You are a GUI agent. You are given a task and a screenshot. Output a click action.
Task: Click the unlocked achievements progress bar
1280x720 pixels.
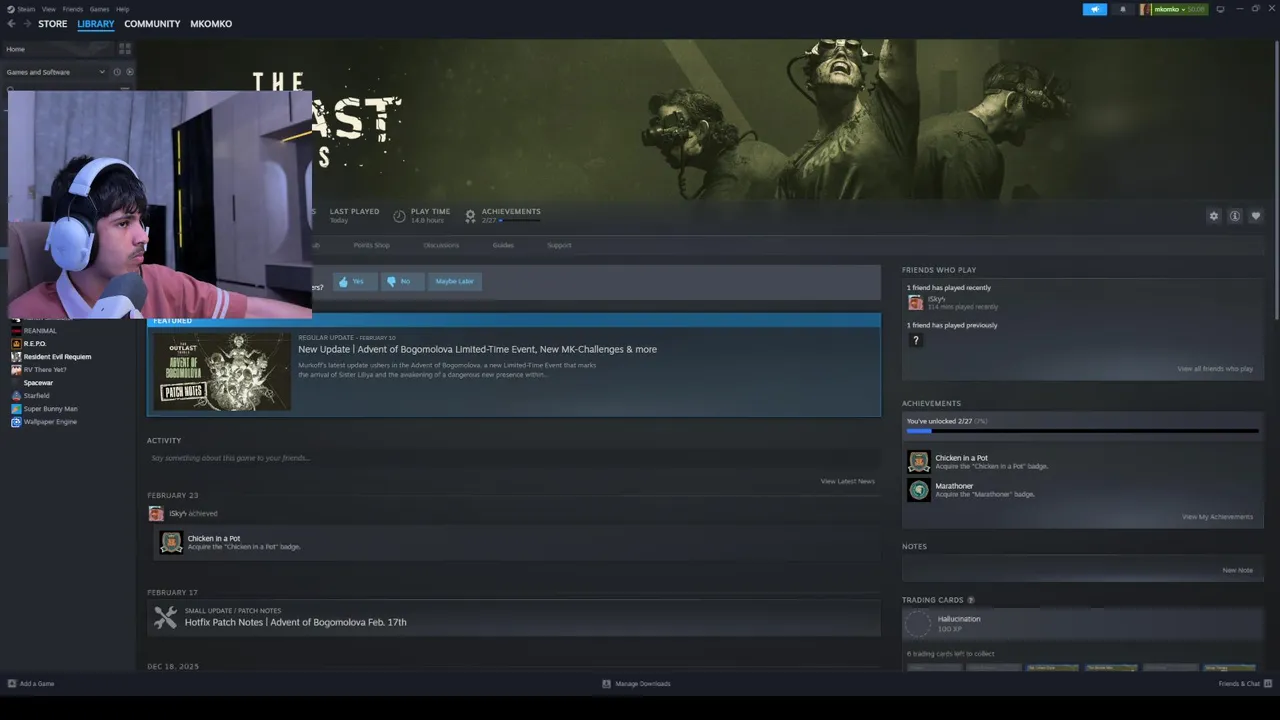1082,431
